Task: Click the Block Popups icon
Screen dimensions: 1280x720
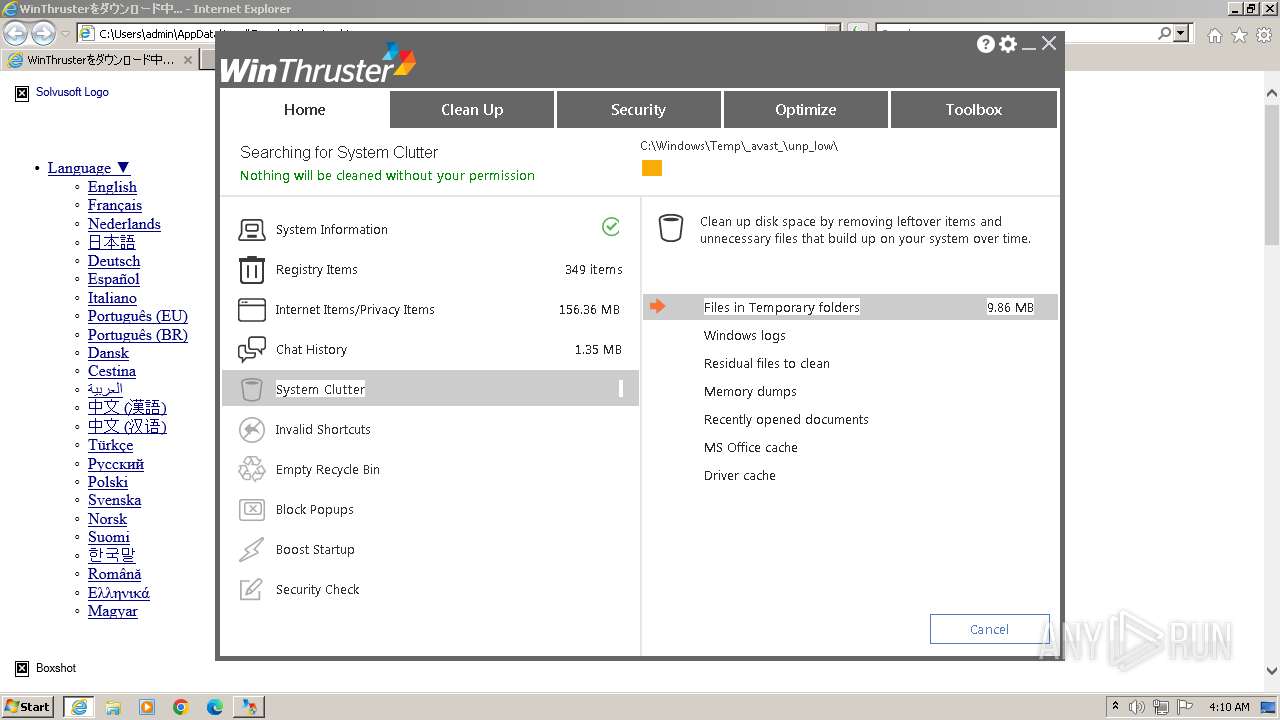Action: pos(252,510)
